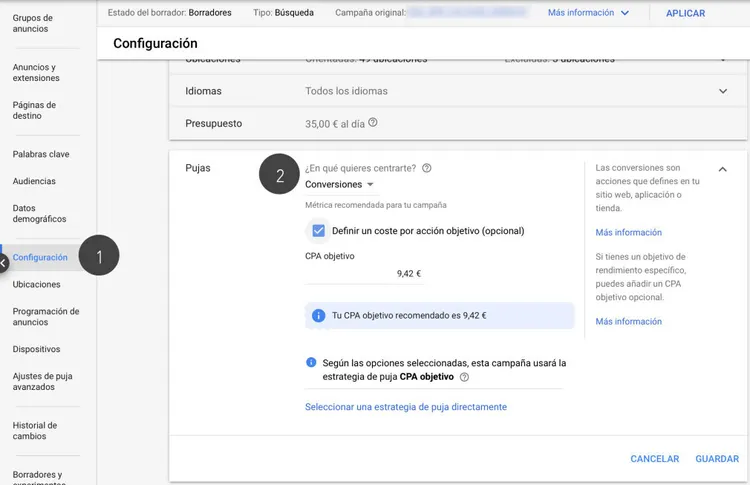Open the Conversiones dropdown
The height and width of the screenshot is (485, 750).
point(339,185)
